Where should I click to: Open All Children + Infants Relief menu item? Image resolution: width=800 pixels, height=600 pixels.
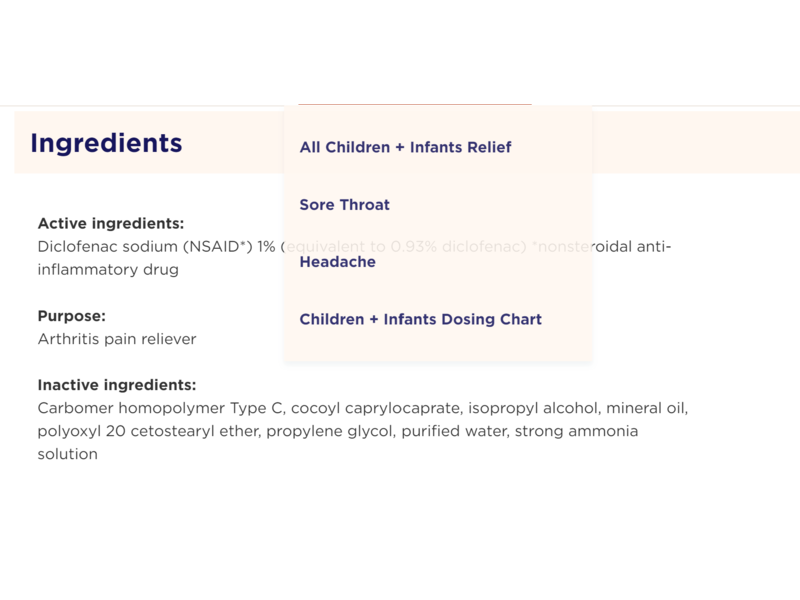click(x=405, y=147)
